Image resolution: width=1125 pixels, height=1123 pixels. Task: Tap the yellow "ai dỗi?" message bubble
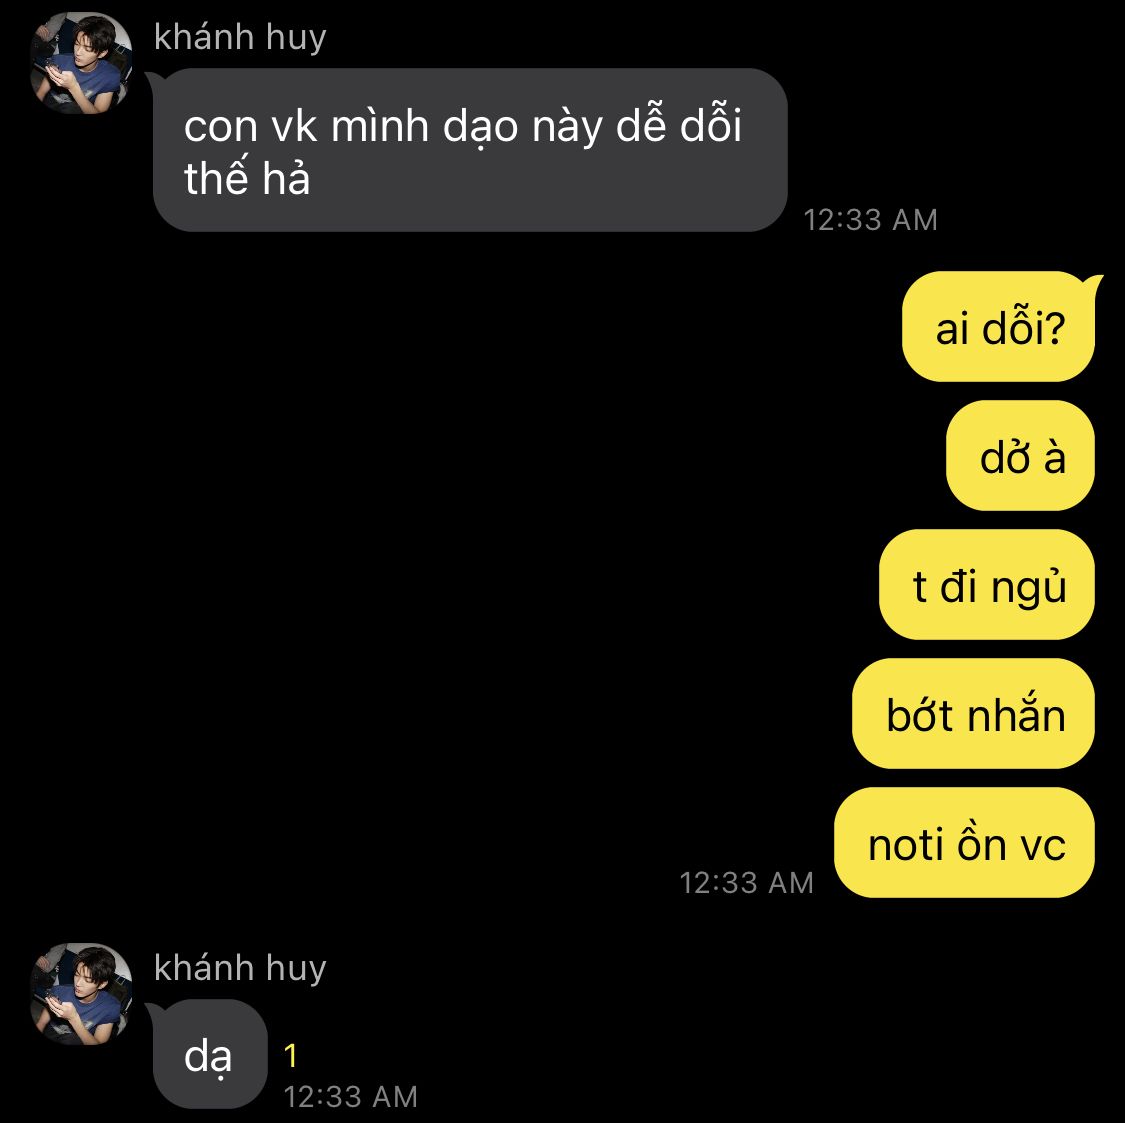click(999, 326)
